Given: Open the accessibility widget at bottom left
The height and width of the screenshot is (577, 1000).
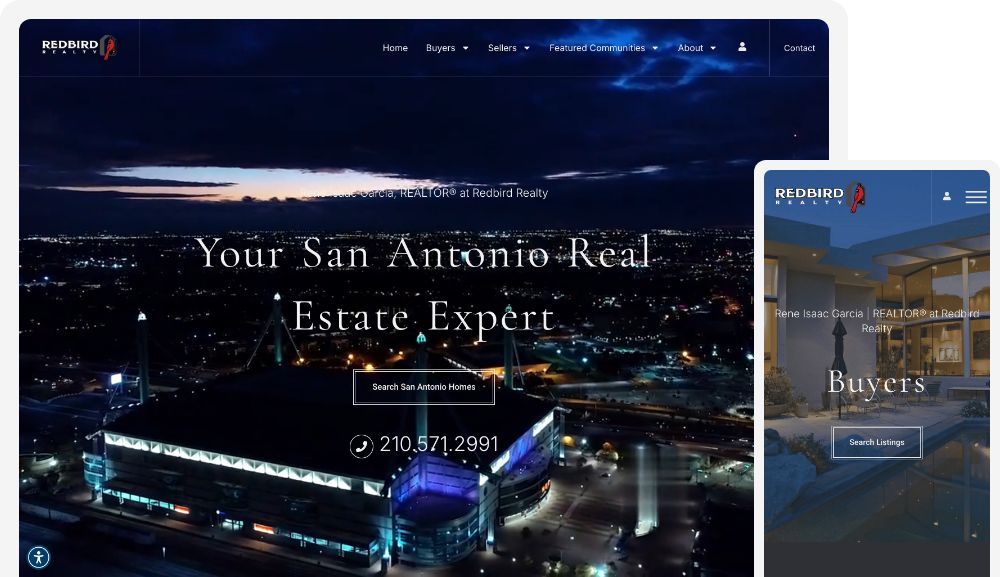Looking at the screenshot, I should click(38, 557).
